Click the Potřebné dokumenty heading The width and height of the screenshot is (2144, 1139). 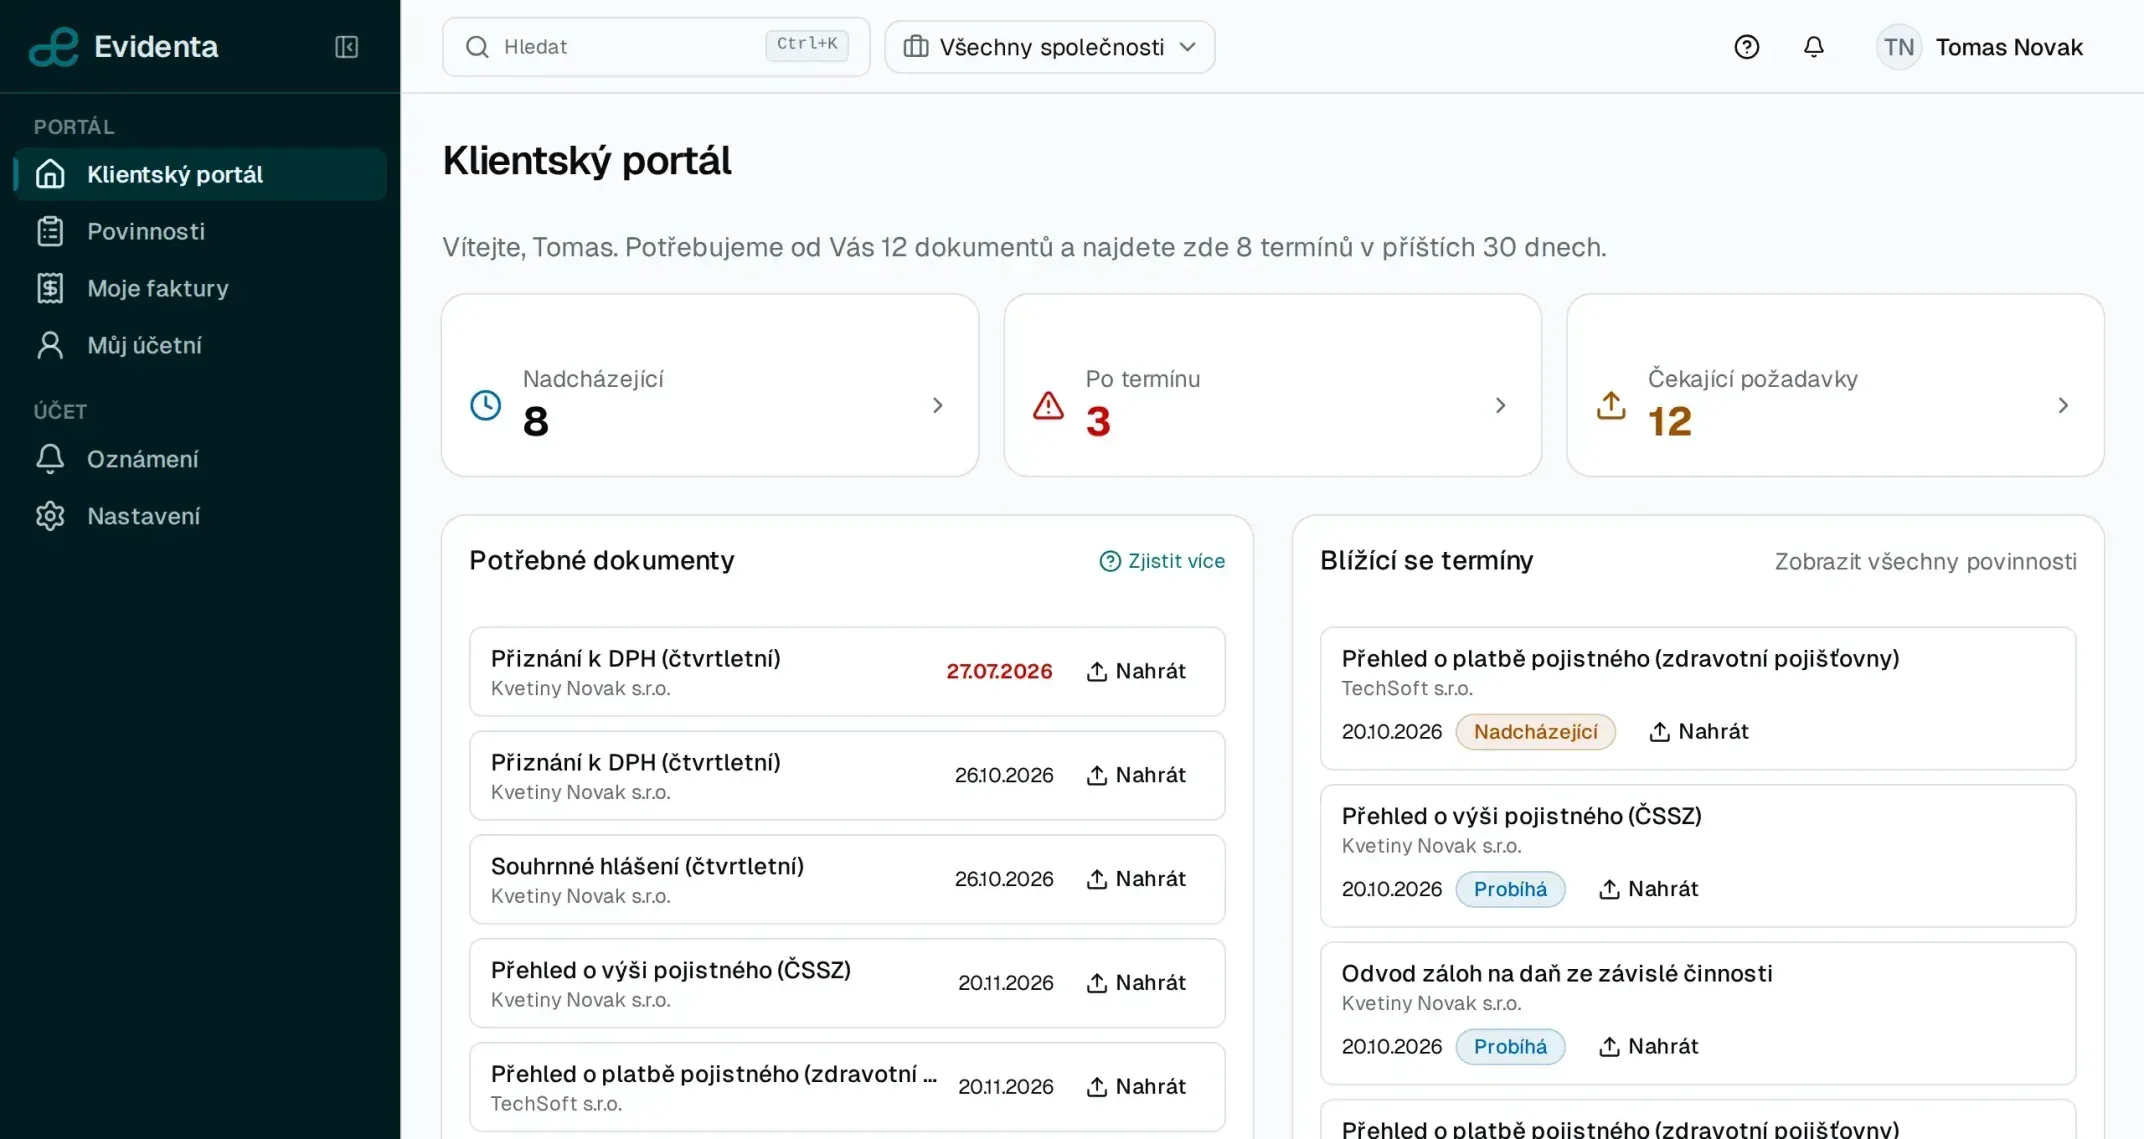[x=601, y=561]
